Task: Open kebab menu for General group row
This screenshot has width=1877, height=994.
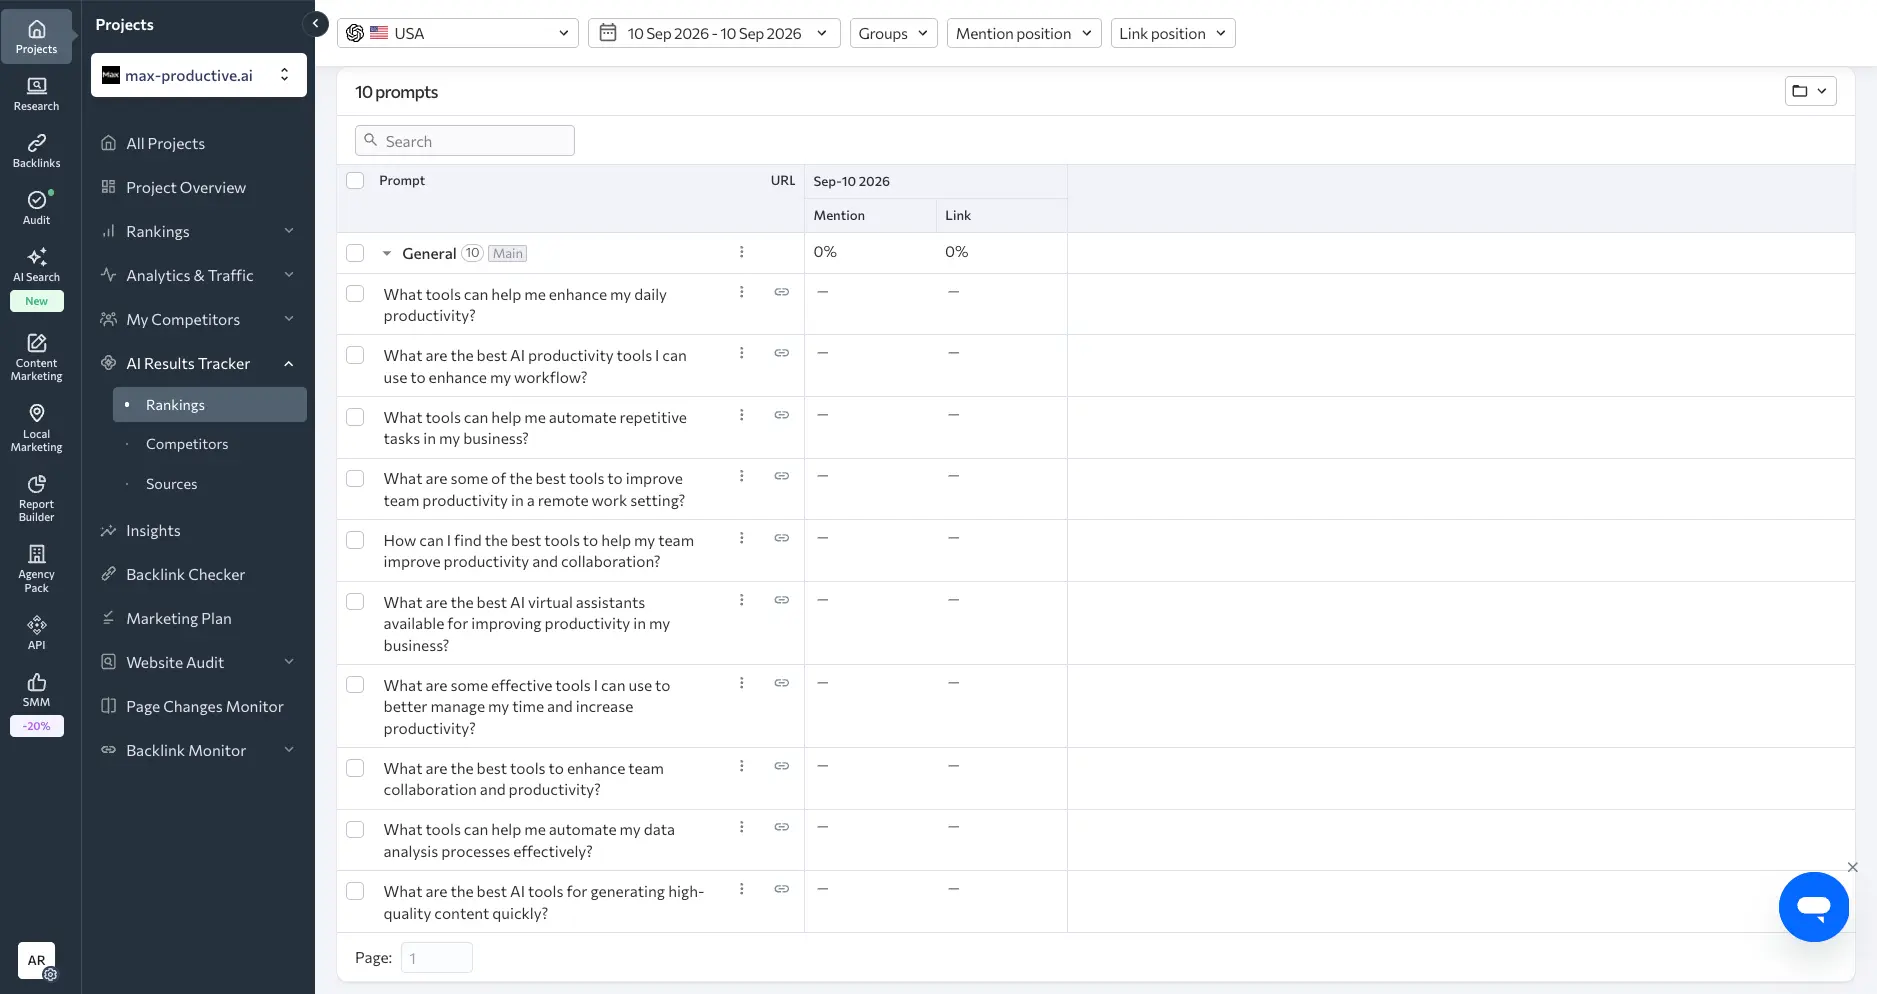Action: (741, 252)
